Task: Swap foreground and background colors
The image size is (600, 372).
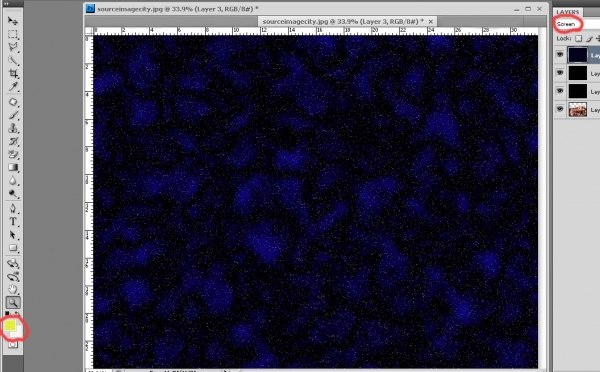Action: click(x=18, y=314)
